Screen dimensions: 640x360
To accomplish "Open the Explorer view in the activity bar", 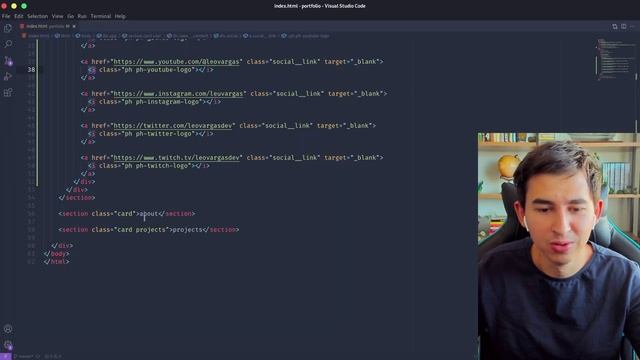I will (8, 28).
